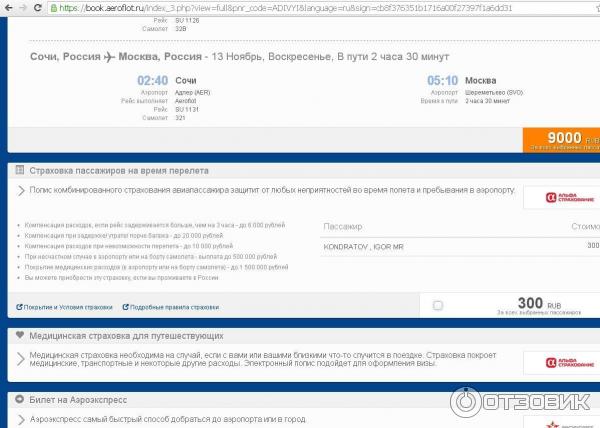Click flight number SU 1126
Viewport: 600px width, 428px height.
(187, 21)
